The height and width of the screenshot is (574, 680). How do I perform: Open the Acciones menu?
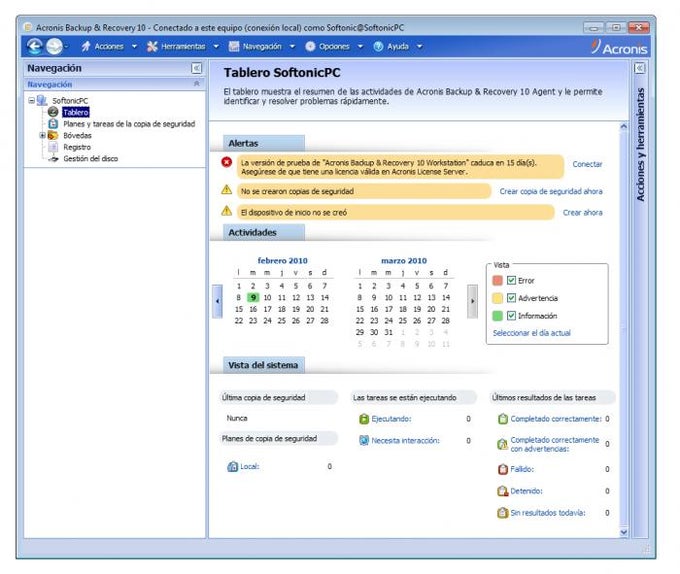(109, 46)
